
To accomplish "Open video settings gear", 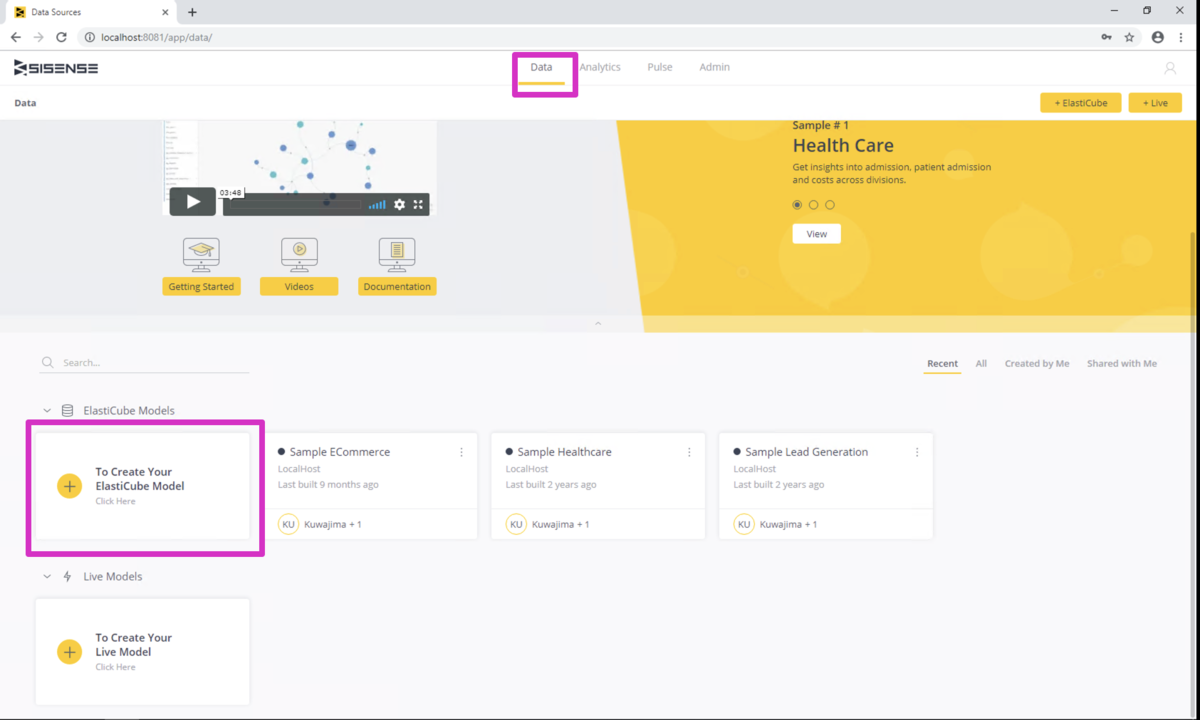I will (x=399, y=204).
